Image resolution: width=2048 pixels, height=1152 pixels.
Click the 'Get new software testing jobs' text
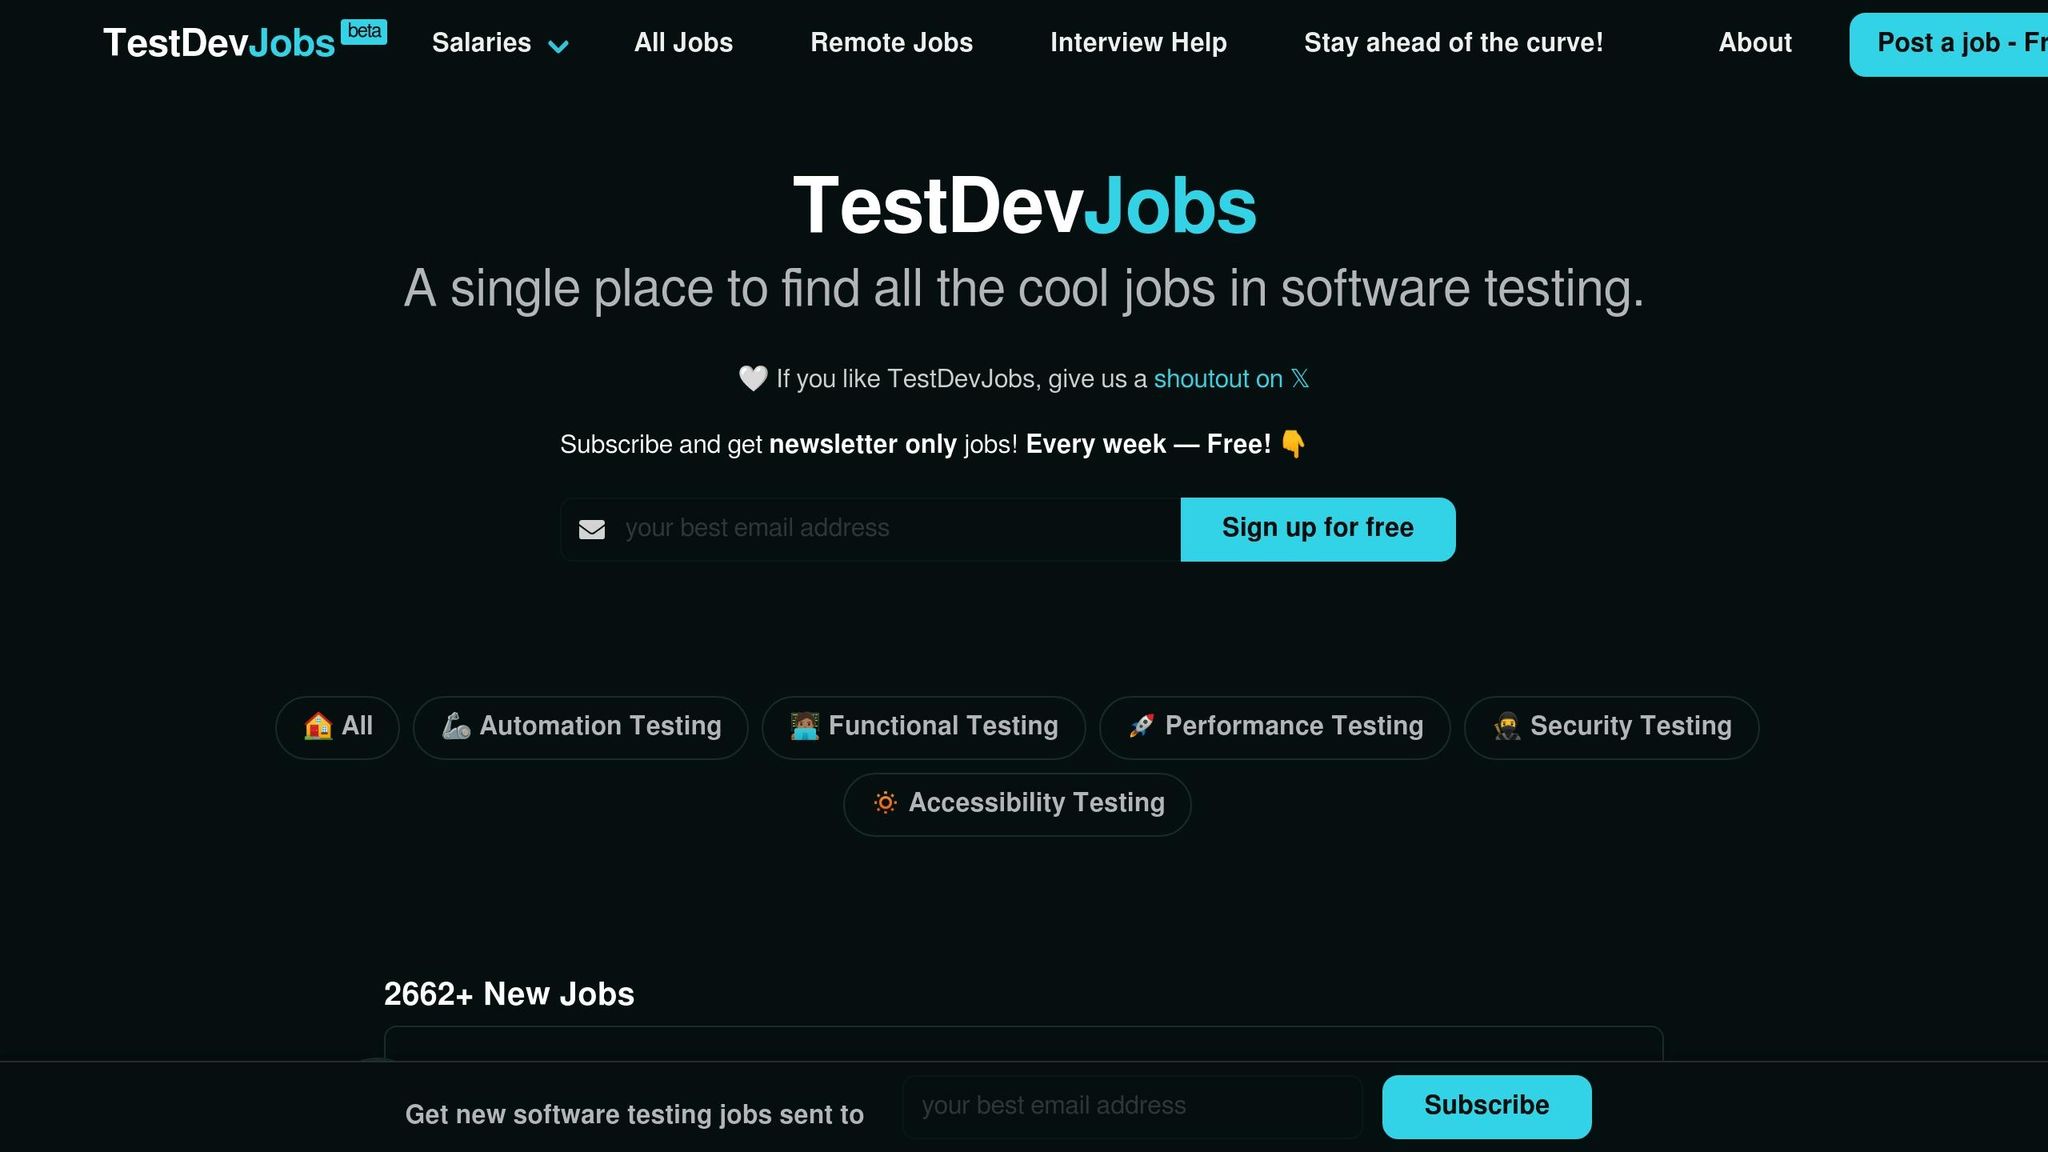[634, 1115]
